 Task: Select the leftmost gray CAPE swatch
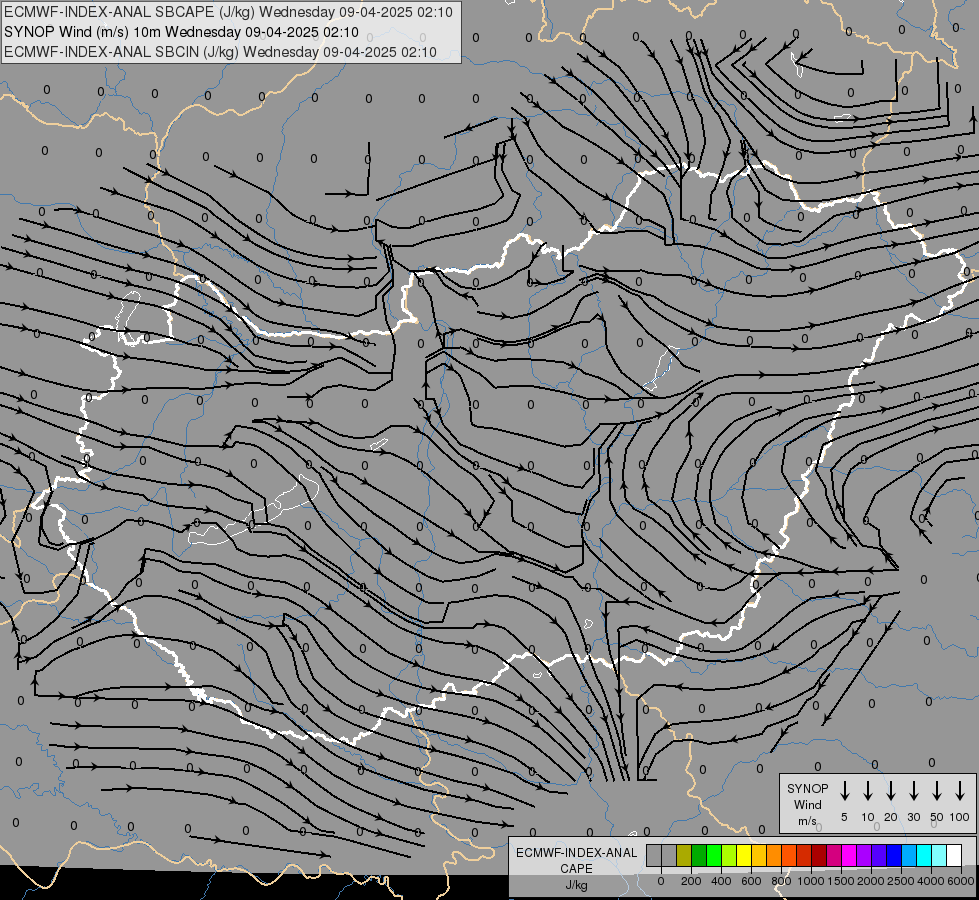coord(654,855)
